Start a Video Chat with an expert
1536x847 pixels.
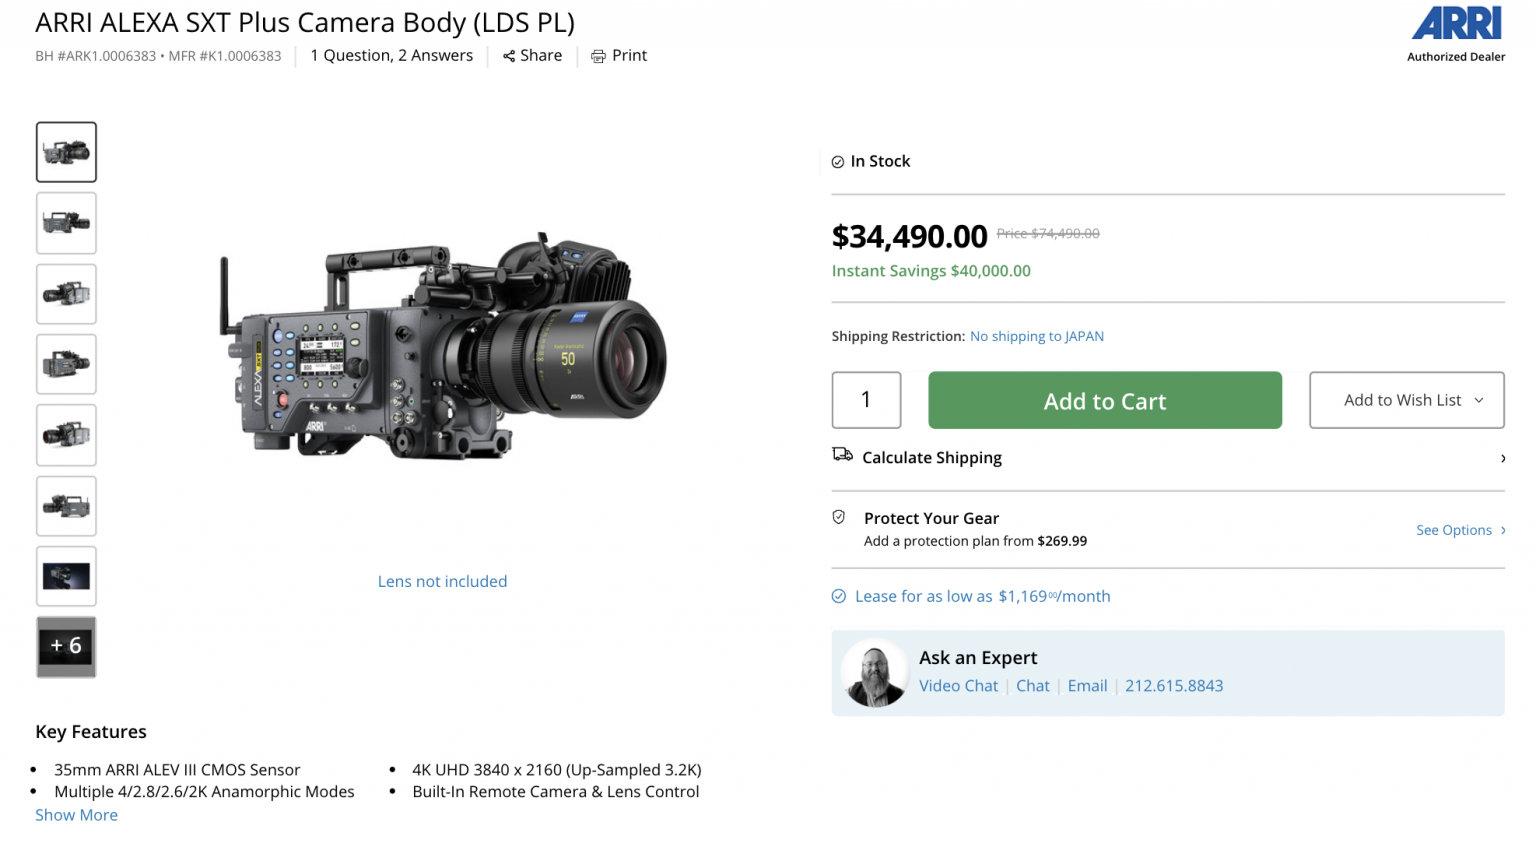coord(957,686)
